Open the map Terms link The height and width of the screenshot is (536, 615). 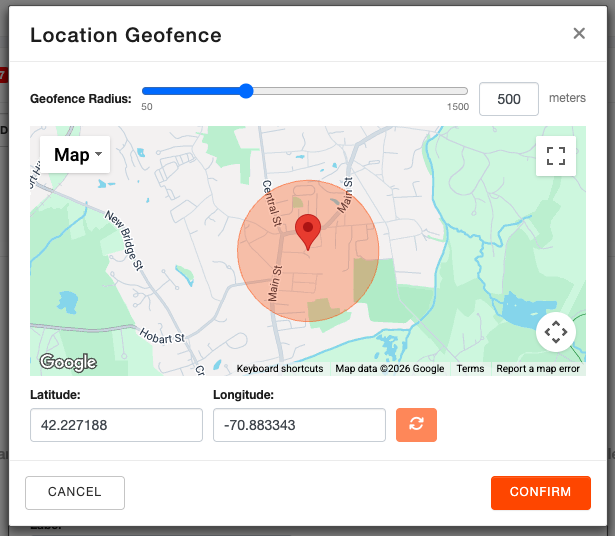click(x=470, y=369)
